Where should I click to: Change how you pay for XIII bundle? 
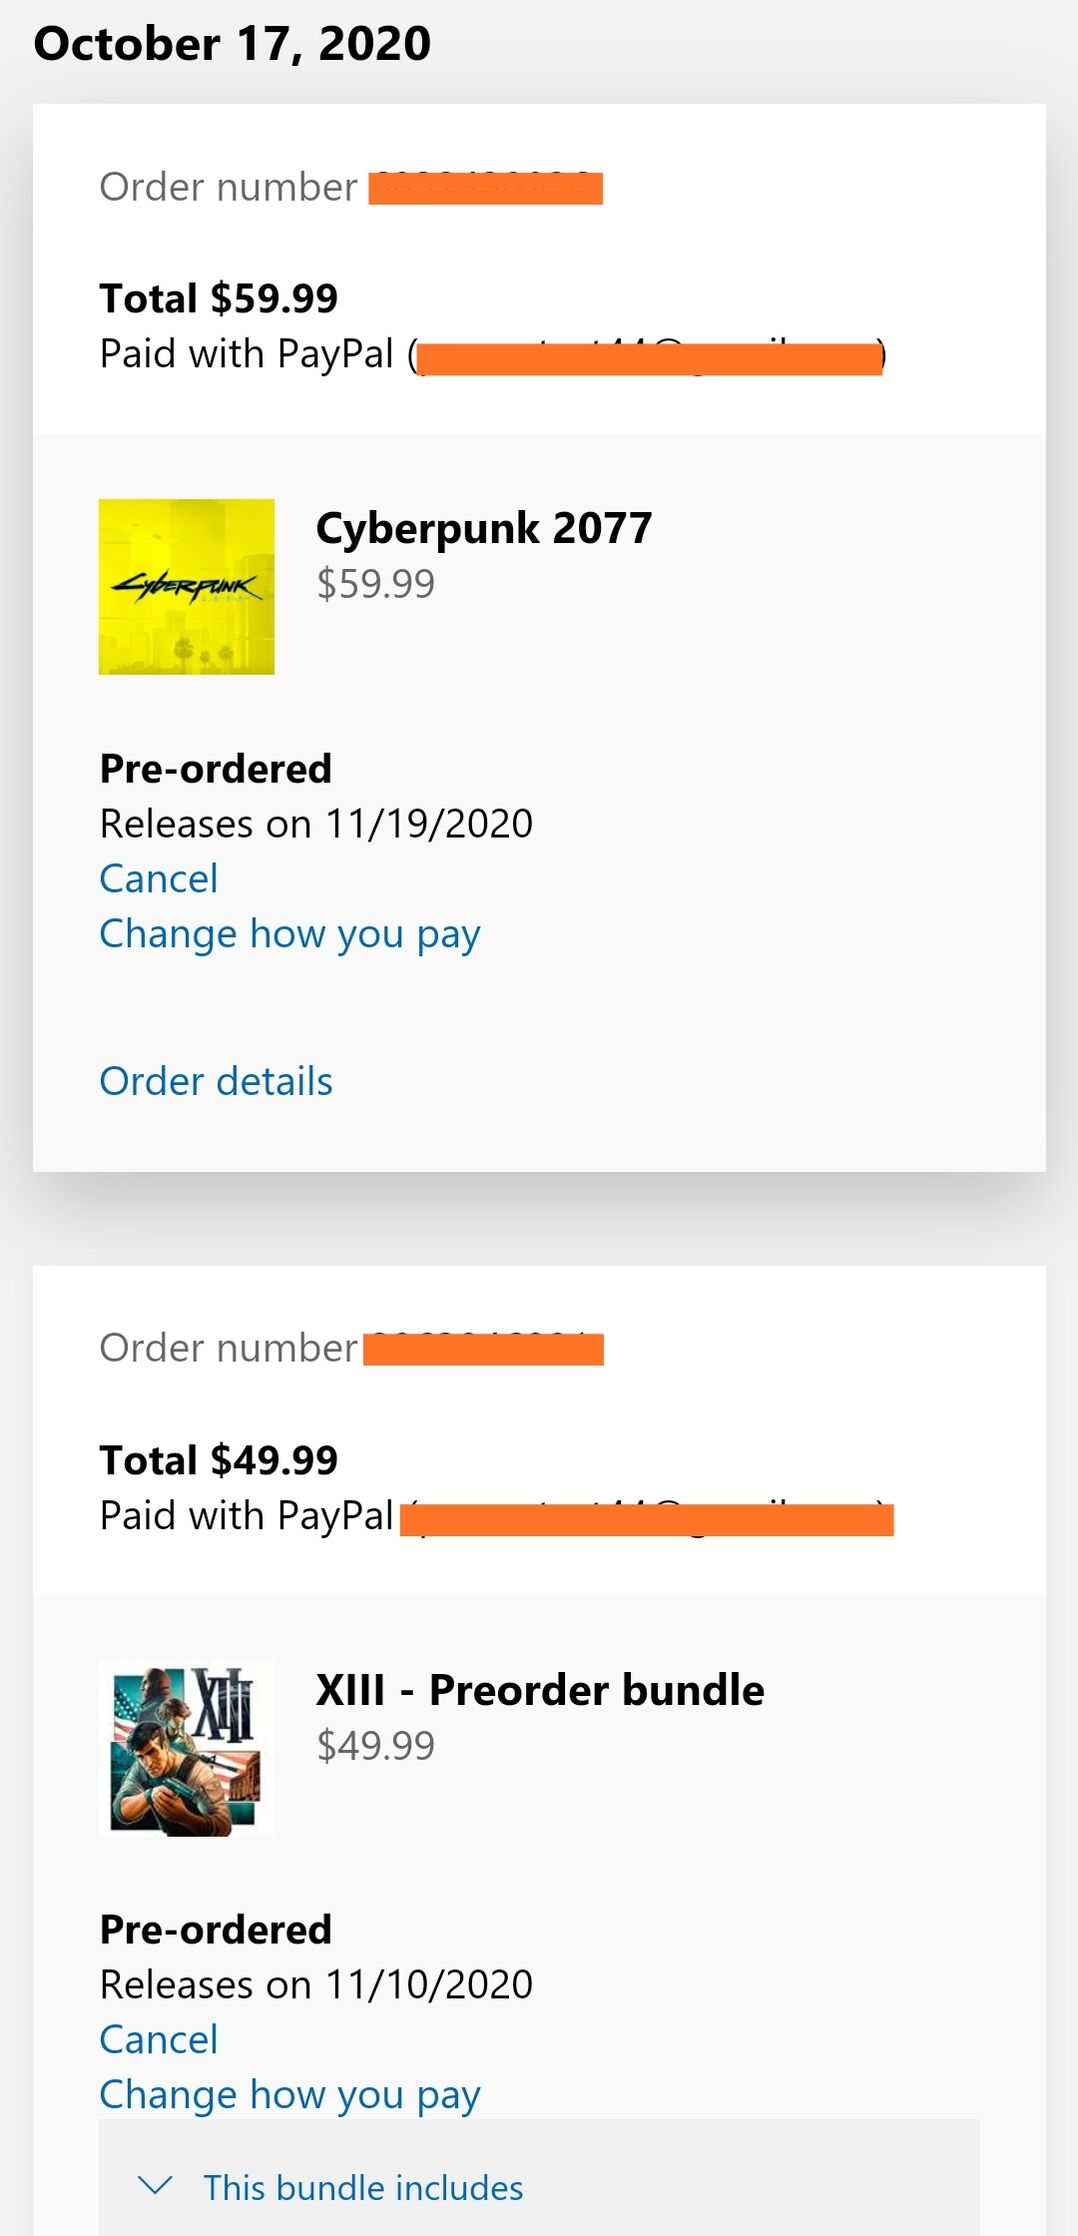290,2094
